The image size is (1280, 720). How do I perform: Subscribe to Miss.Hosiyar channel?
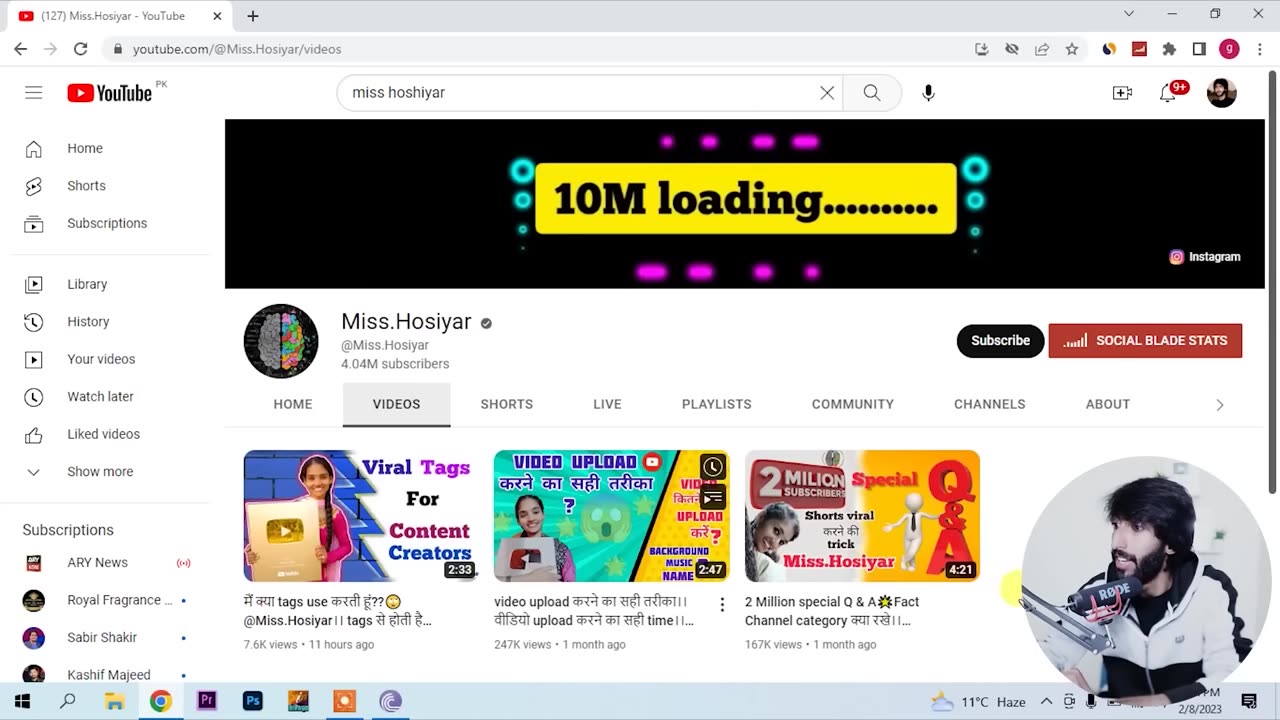(x=1000, y=341)
